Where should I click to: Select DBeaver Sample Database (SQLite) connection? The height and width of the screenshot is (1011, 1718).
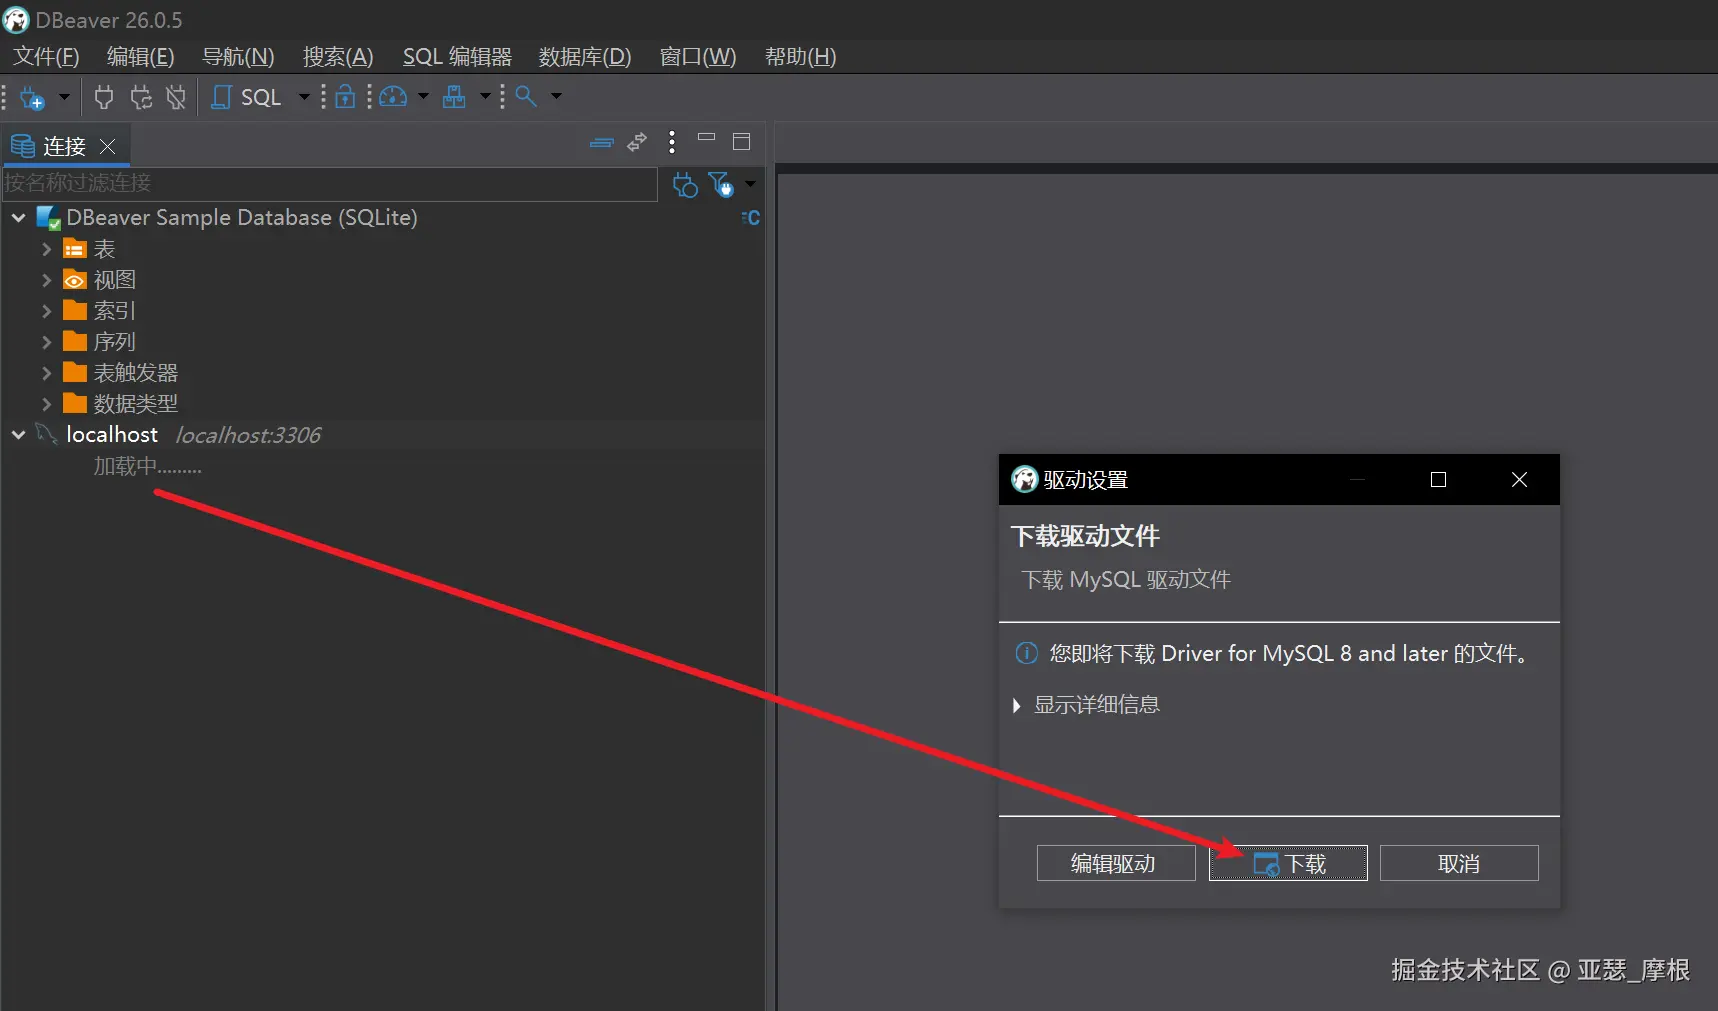click(241, 217)
